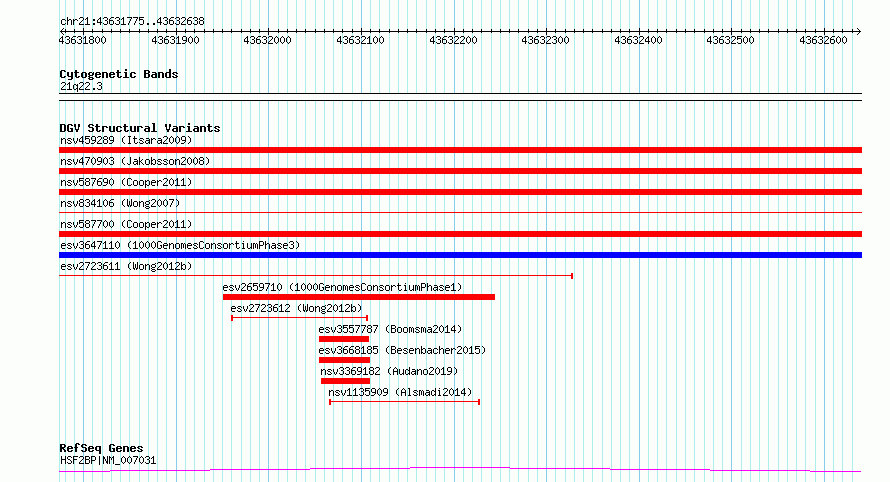Screen dimensions: 890x482
Task: Click the red bar under nsv3369182
Action: click(345, 381)
